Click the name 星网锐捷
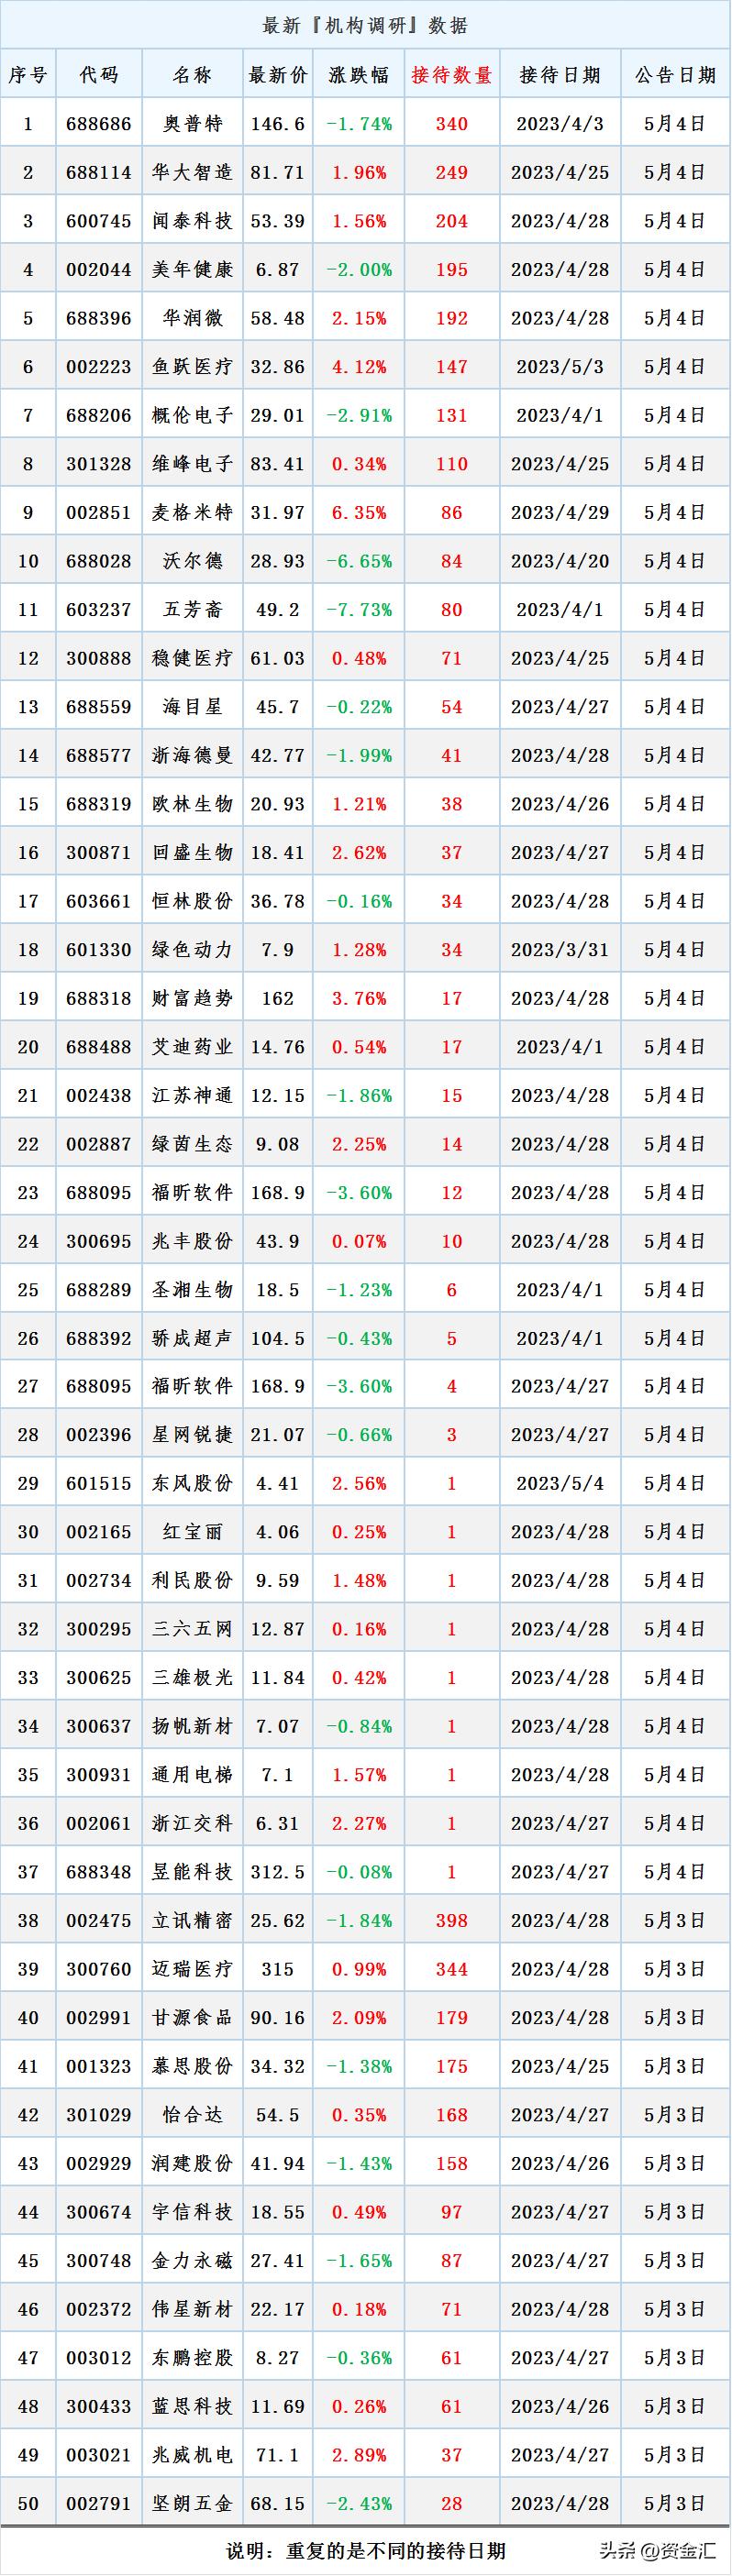This screenshot has width=732, height=2576. [192, 1435]
